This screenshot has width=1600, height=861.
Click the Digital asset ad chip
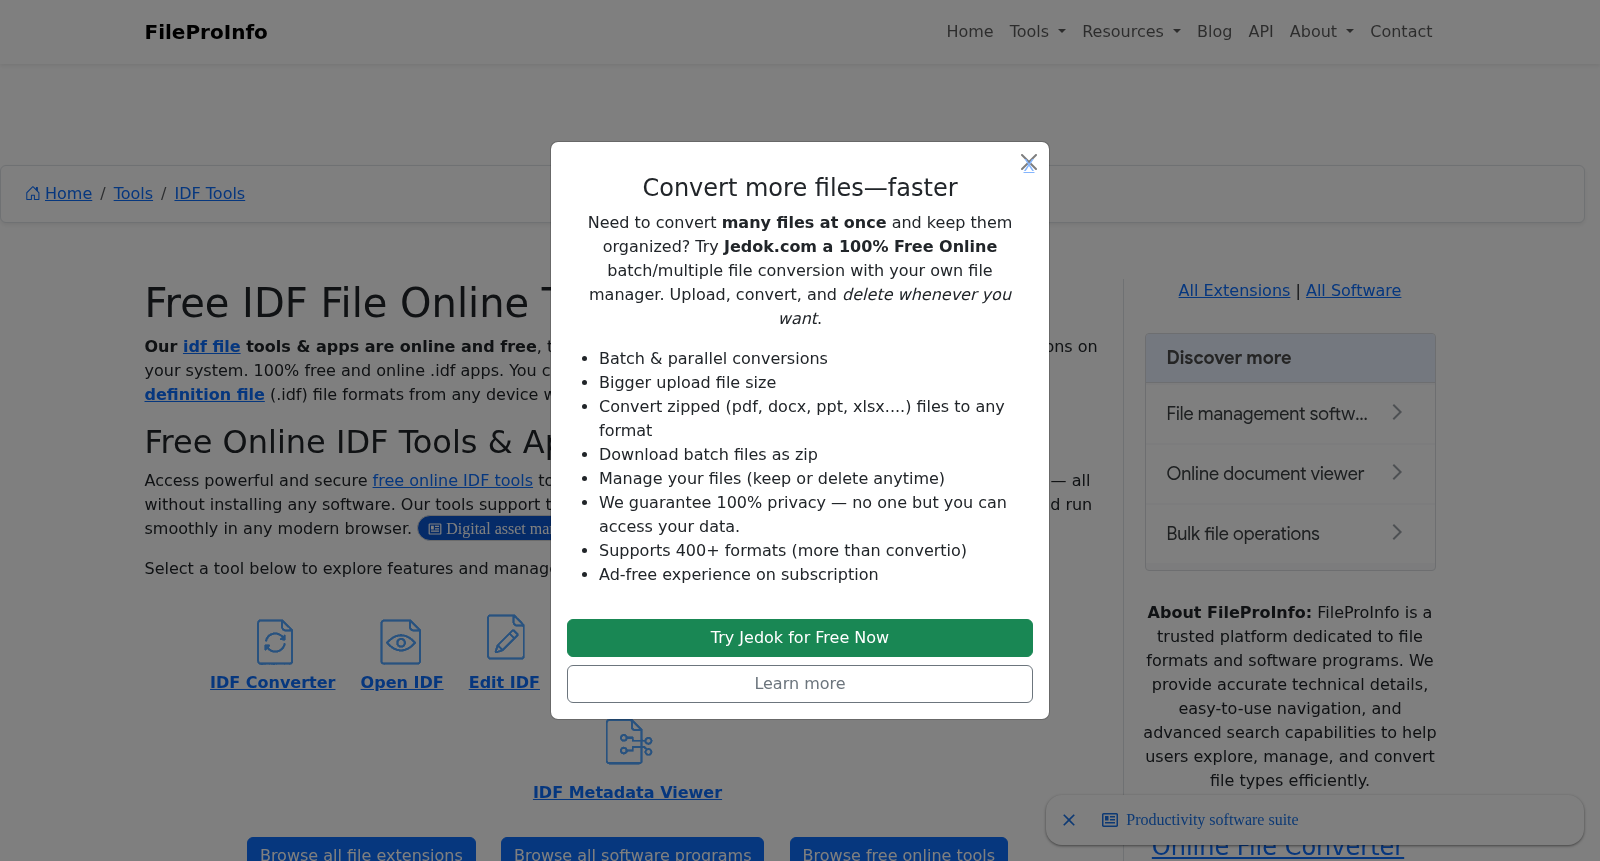coord(487,529)
